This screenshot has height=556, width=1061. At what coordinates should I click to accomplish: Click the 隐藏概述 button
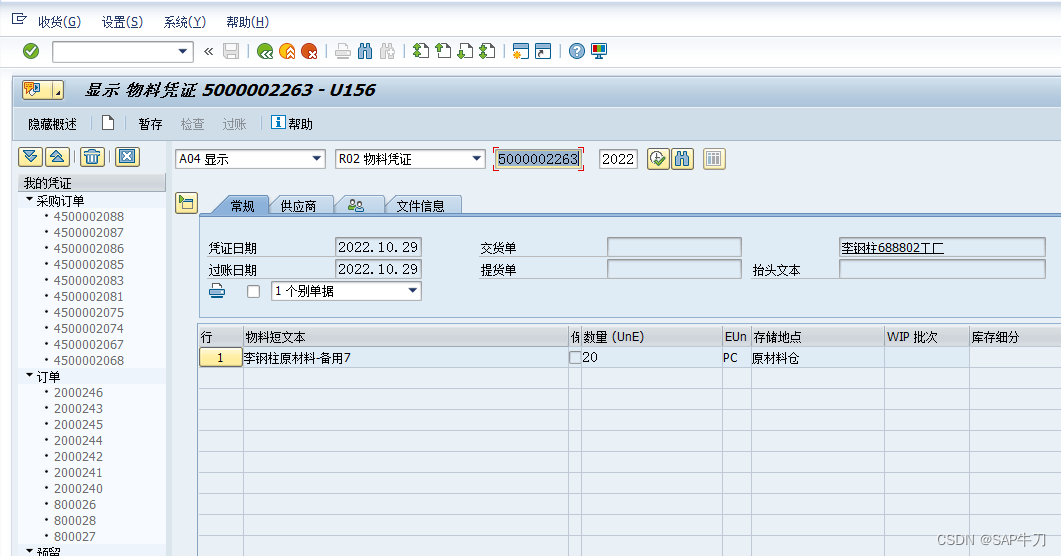[x=52, y=124]
